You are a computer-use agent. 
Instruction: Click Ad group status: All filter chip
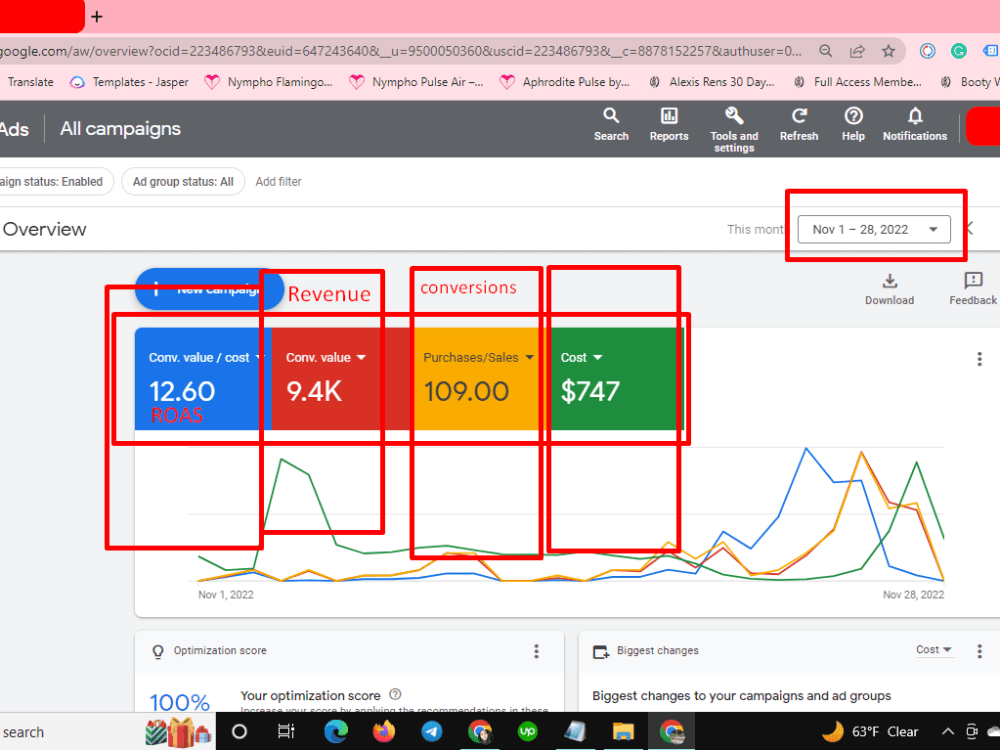(x=183, y=182)
